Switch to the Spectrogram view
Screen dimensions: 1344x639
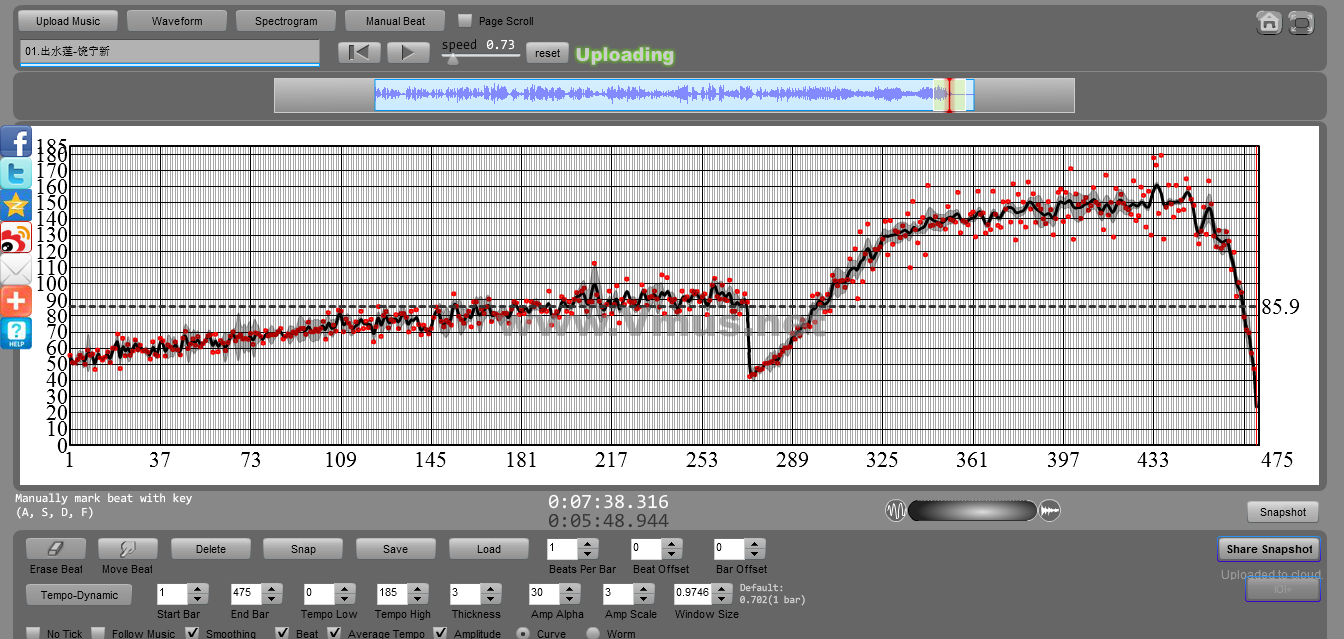tap(286, 21)
